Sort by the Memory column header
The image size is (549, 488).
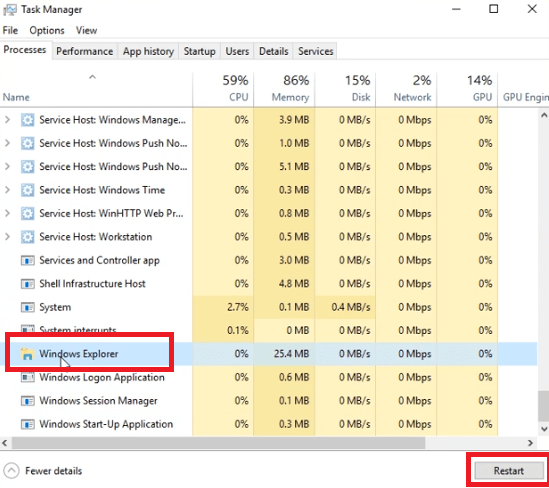point(284,89)
